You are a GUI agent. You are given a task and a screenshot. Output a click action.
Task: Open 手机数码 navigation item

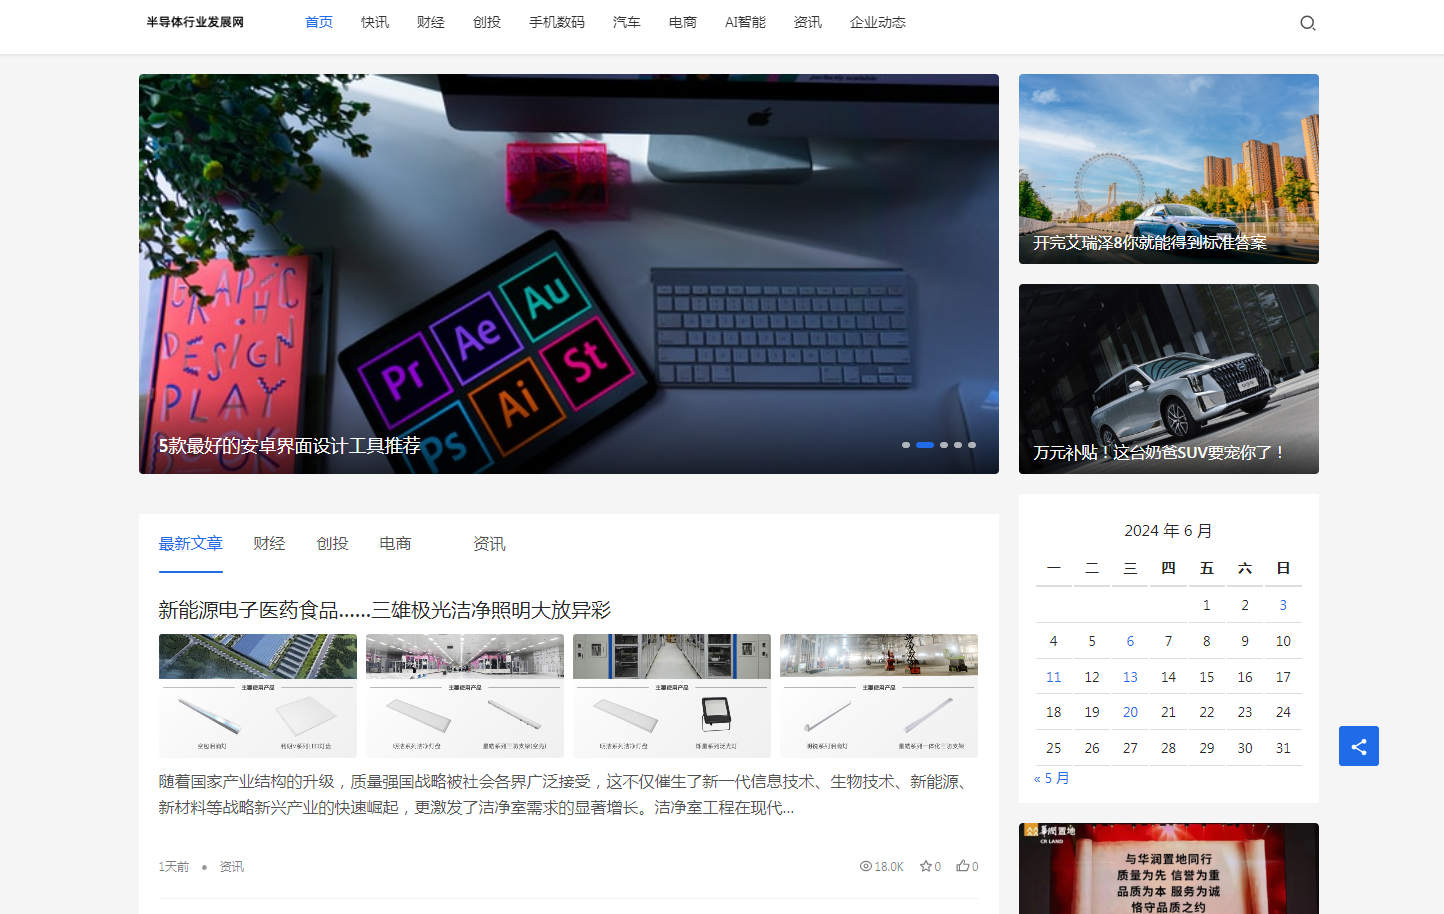(x=557, y=22)
